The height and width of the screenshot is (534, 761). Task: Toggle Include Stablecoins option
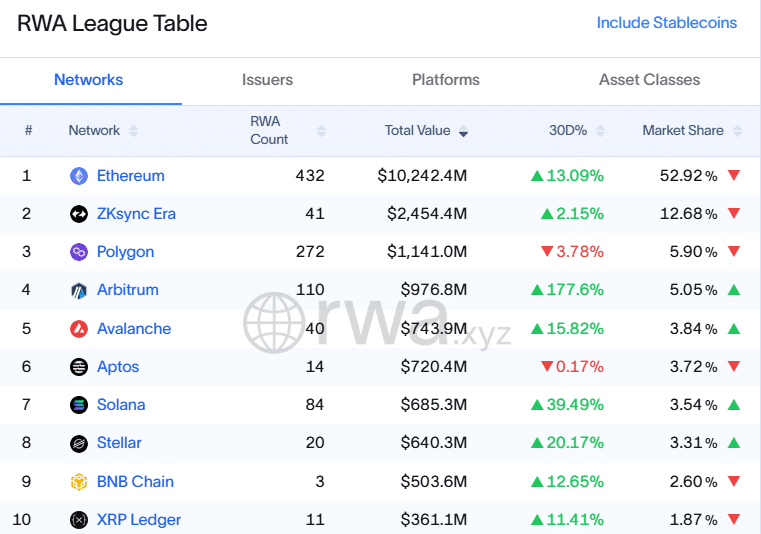click(x=666, y=22)
